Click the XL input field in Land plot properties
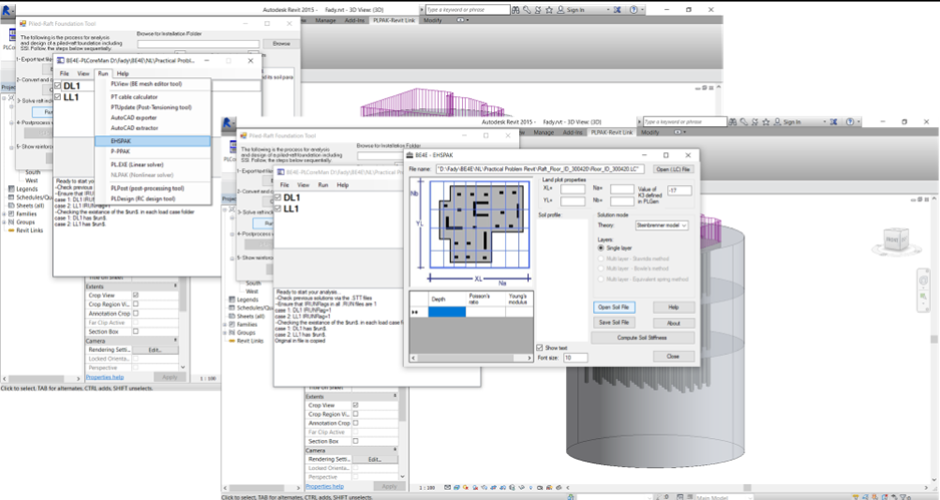This screenshot has width=940, height=500. pos(573,189)
